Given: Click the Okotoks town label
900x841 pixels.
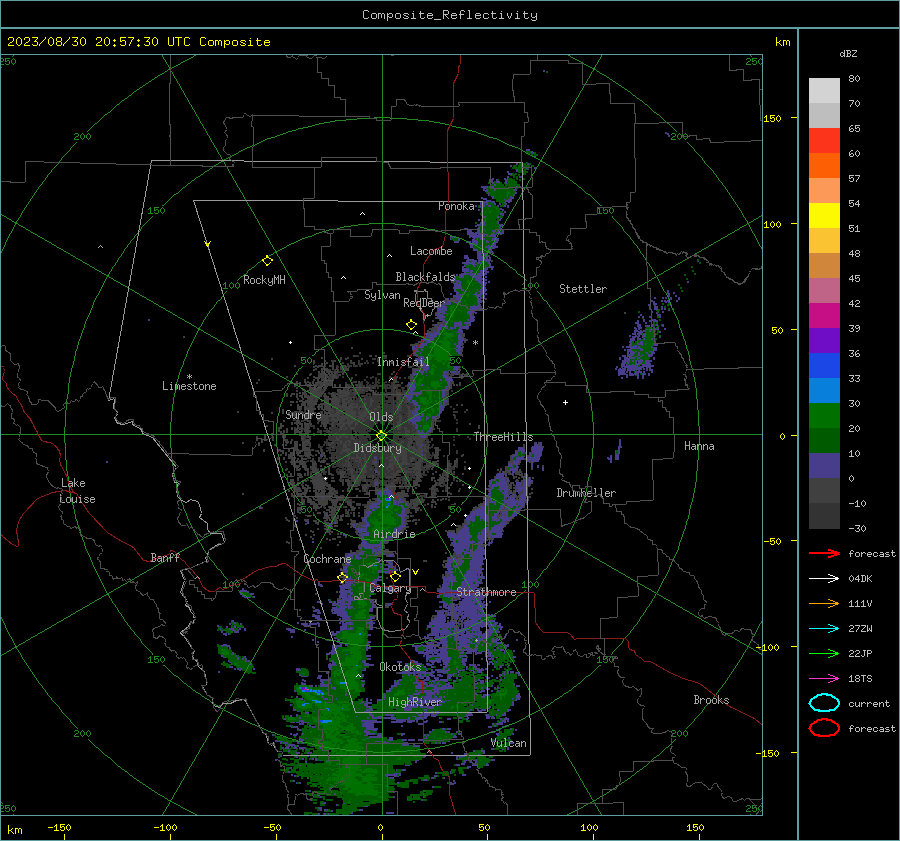Looking at the screenshot, I should coord(400,667).
